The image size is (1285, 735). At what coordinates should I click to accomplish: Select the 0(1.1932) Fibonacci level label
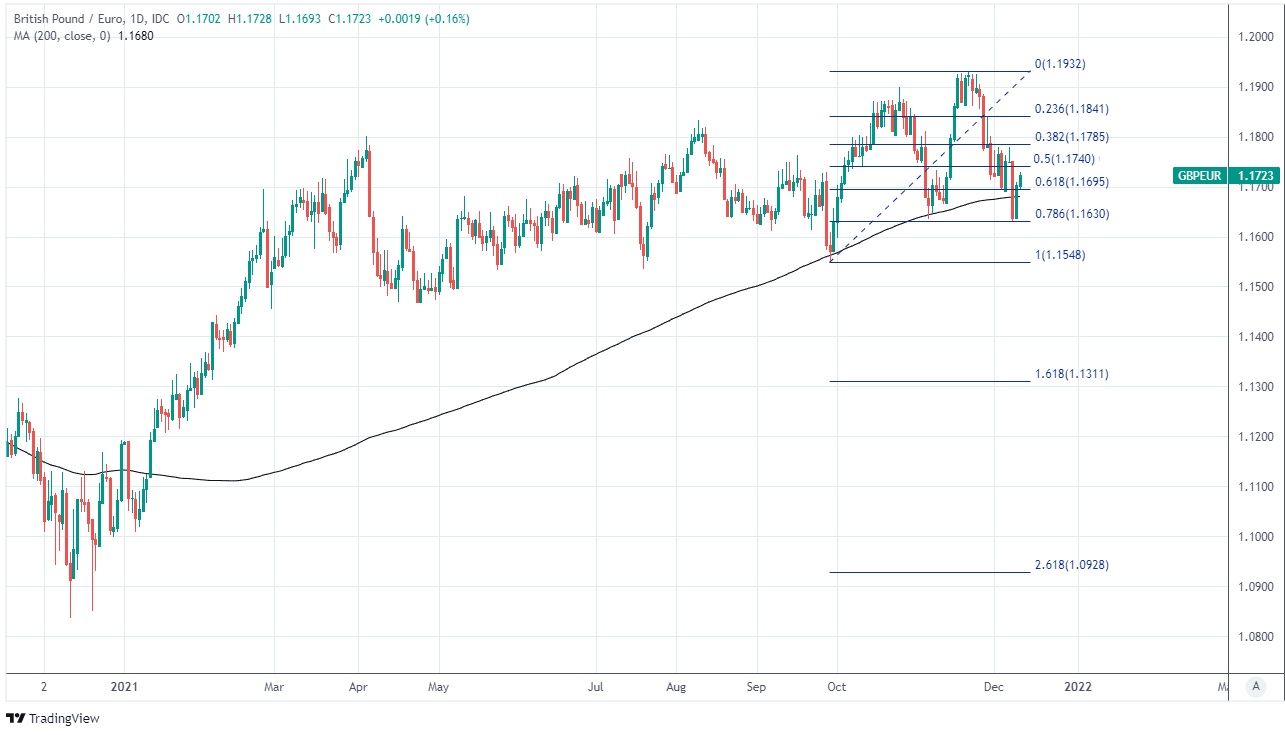(1059, 64)
